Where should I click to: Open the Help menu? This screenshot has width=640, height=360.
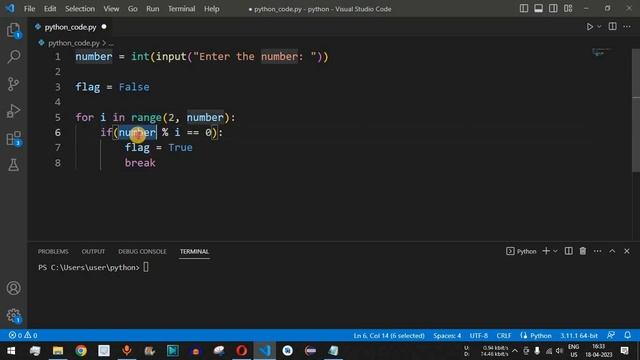(211, 9)
